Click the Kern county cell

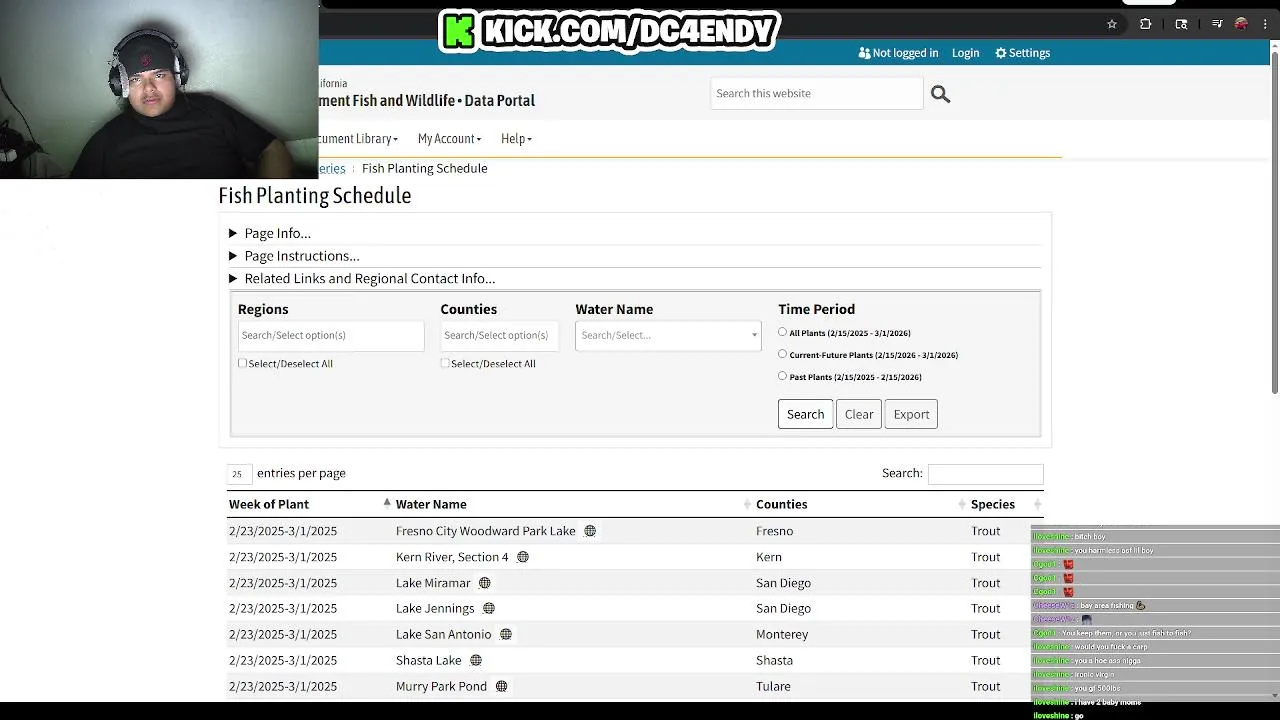(769, 557)
